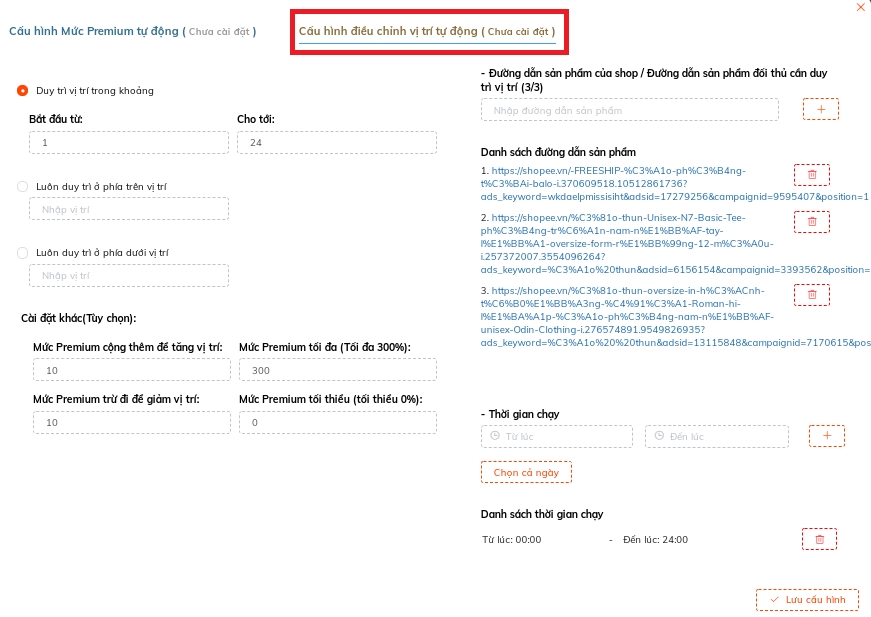
Task: Delete the 00:00 to 24:00 run time
Action: point(819,539)
